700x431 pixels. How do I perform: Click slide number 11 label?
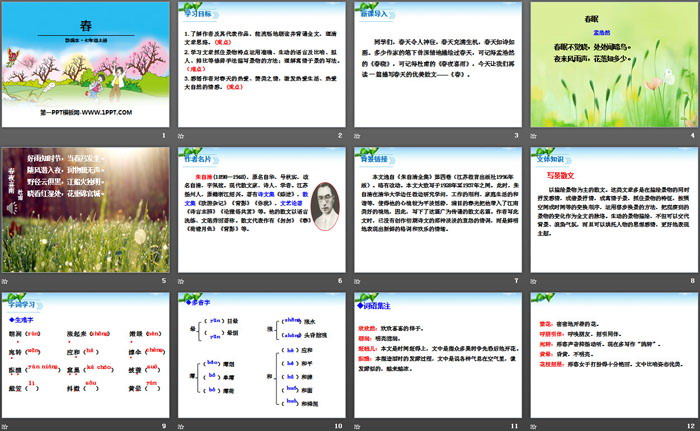click(x=515, y=426)
